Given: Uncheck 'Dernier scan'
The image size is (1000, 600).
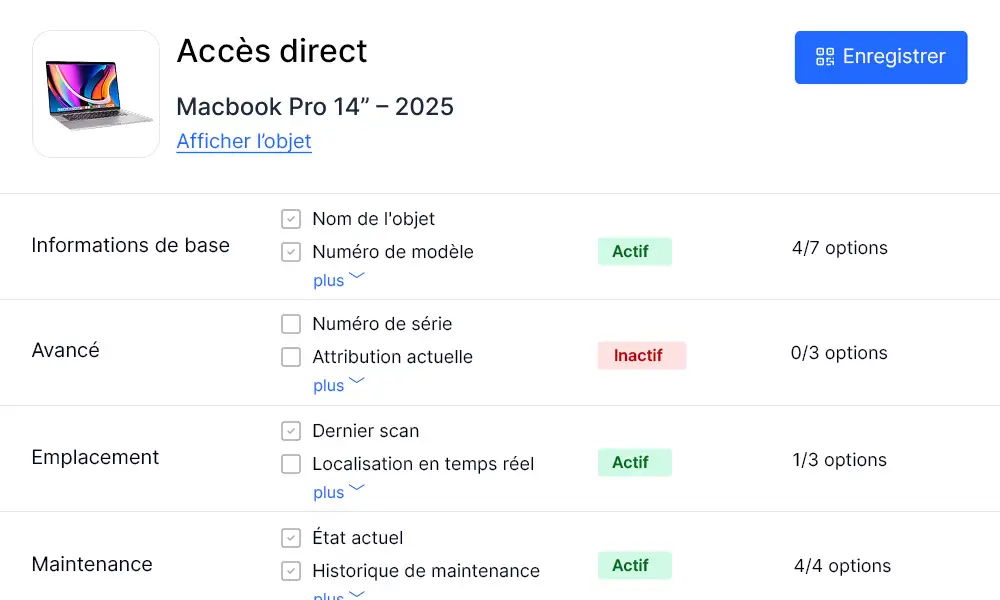Looking at the screenshot, I should (x=290, y=430).
